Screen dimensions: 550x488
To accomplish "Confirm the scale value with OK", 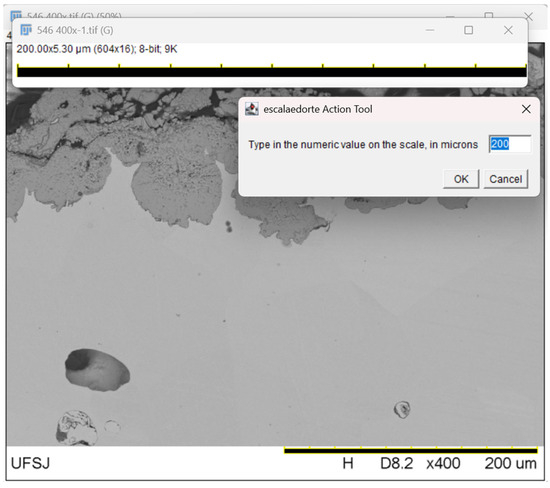I will tap(461, 179).
